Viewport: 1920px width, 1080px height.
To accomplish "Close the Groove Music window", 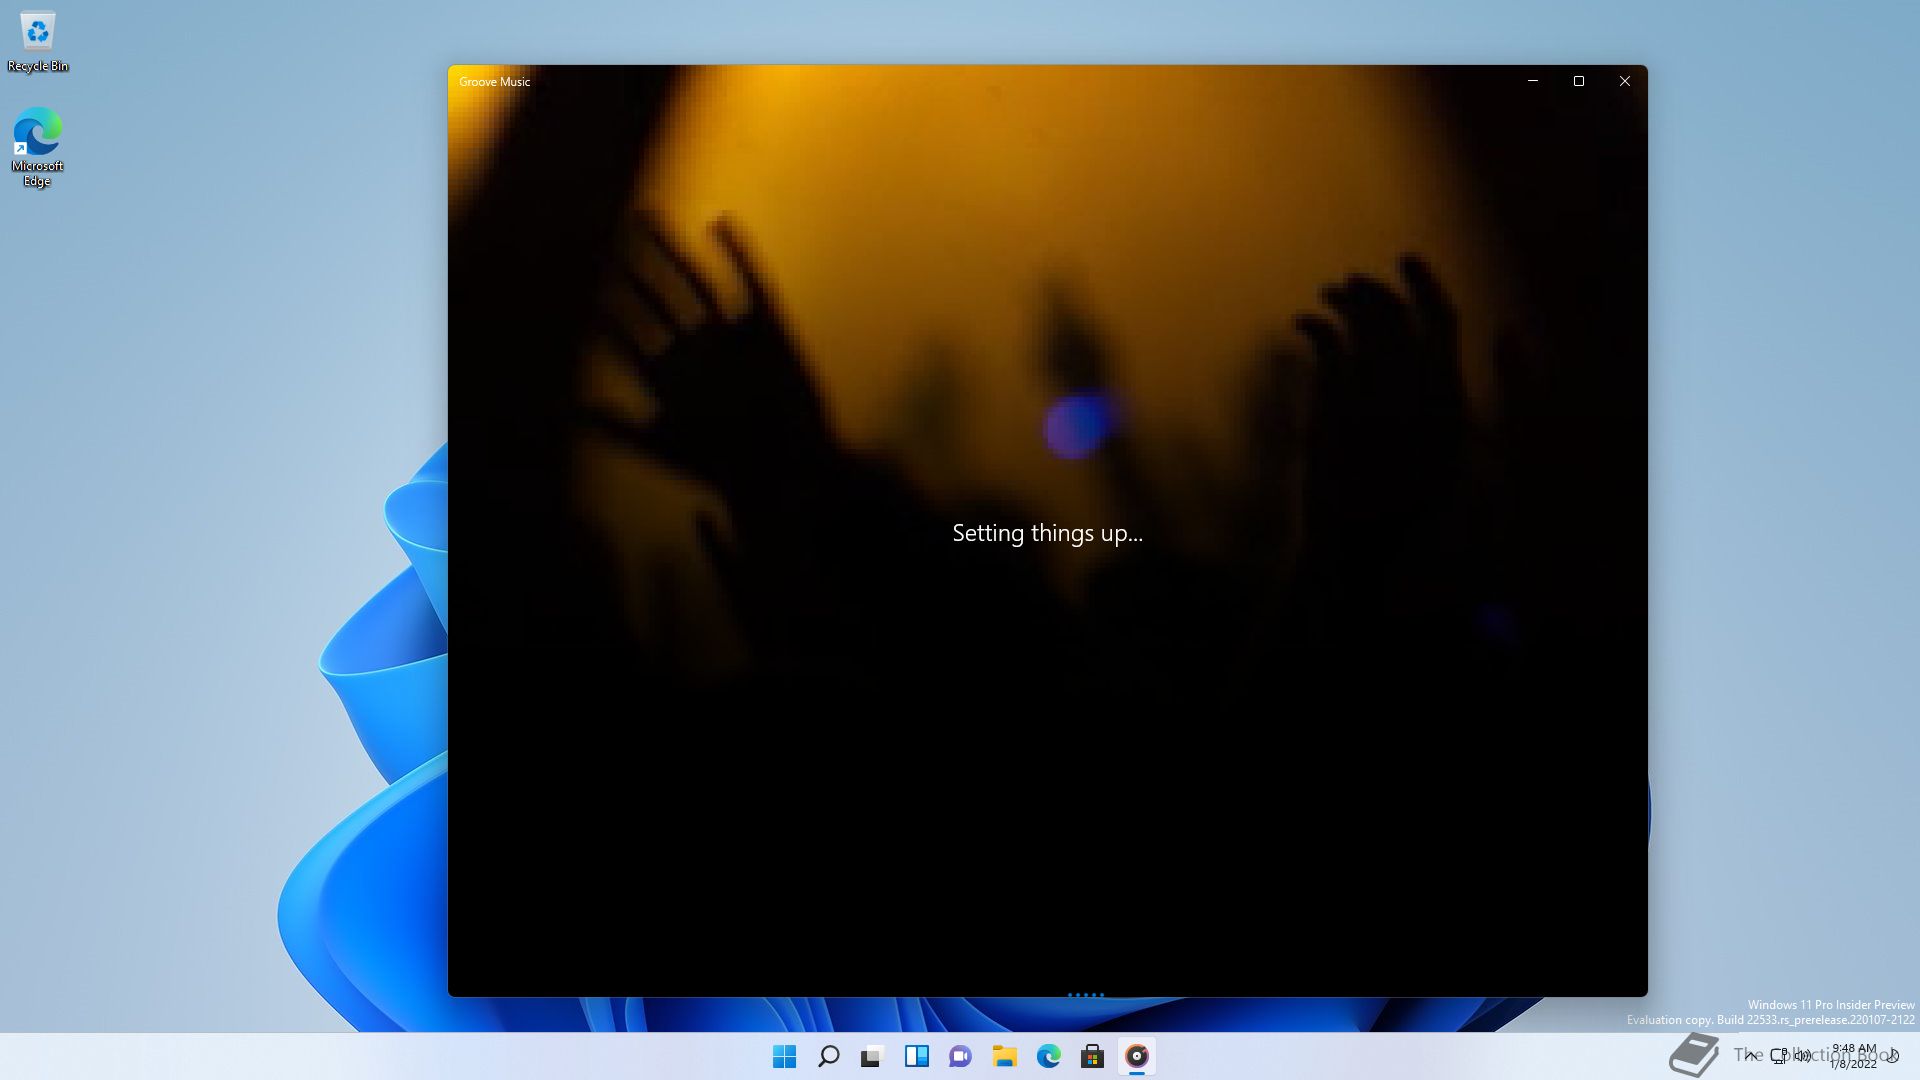I will pyautogui.click(x=1625, y=81).
